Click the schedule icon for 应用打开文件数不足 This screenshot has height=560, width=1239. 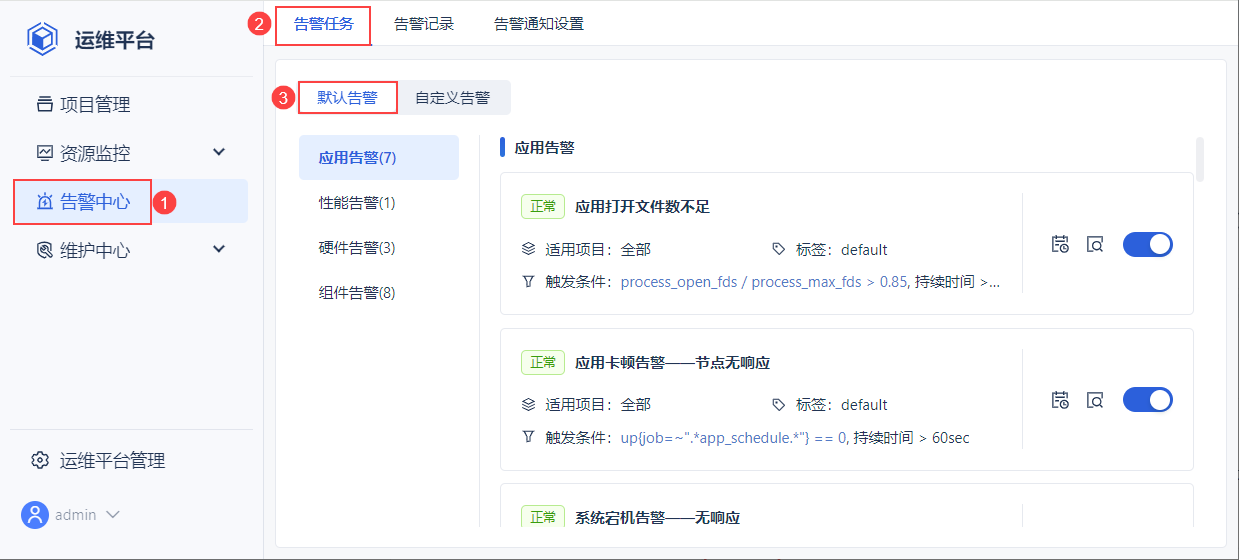coord(1060,244)
